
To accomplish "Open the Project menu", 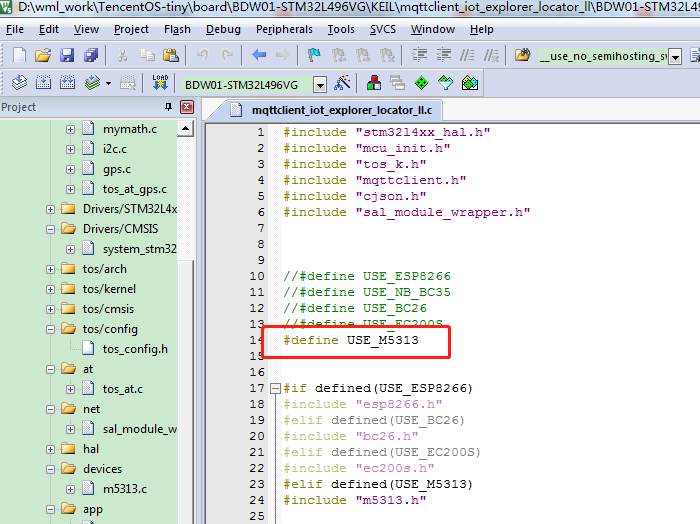I will tap(131, 29).
